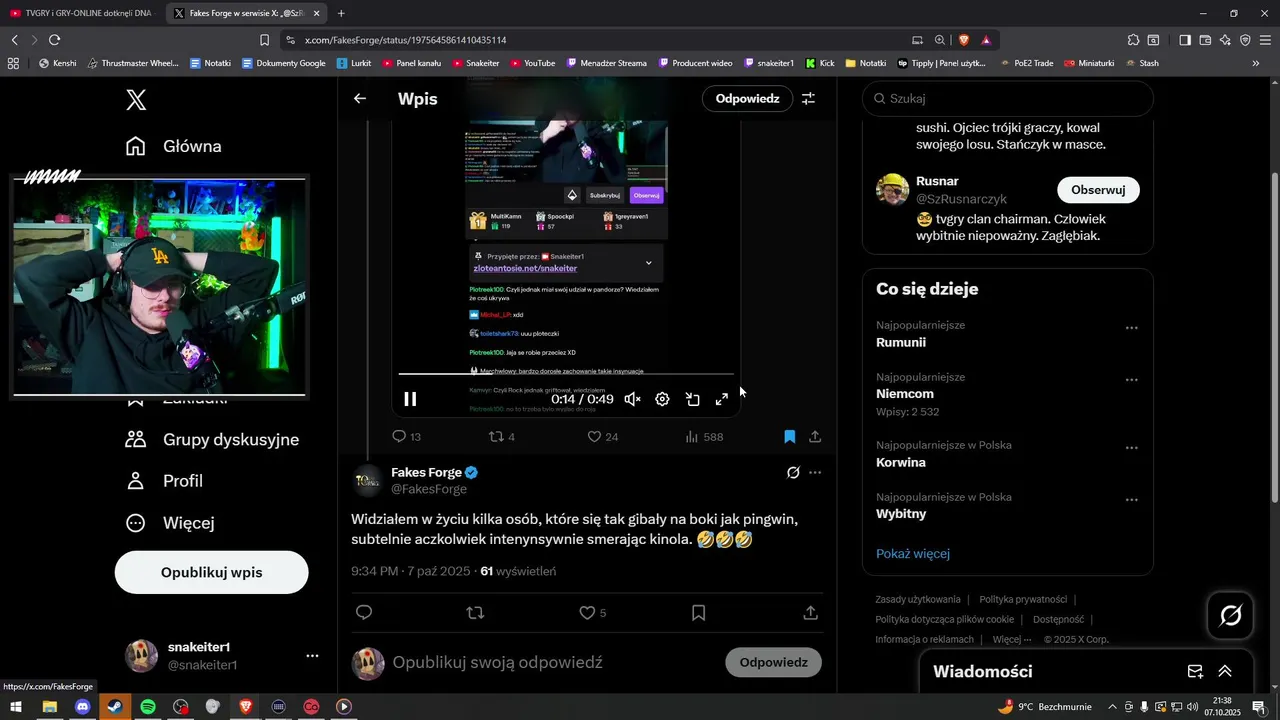
Task: Seek along the video progress bar
Action: (566, 374)
